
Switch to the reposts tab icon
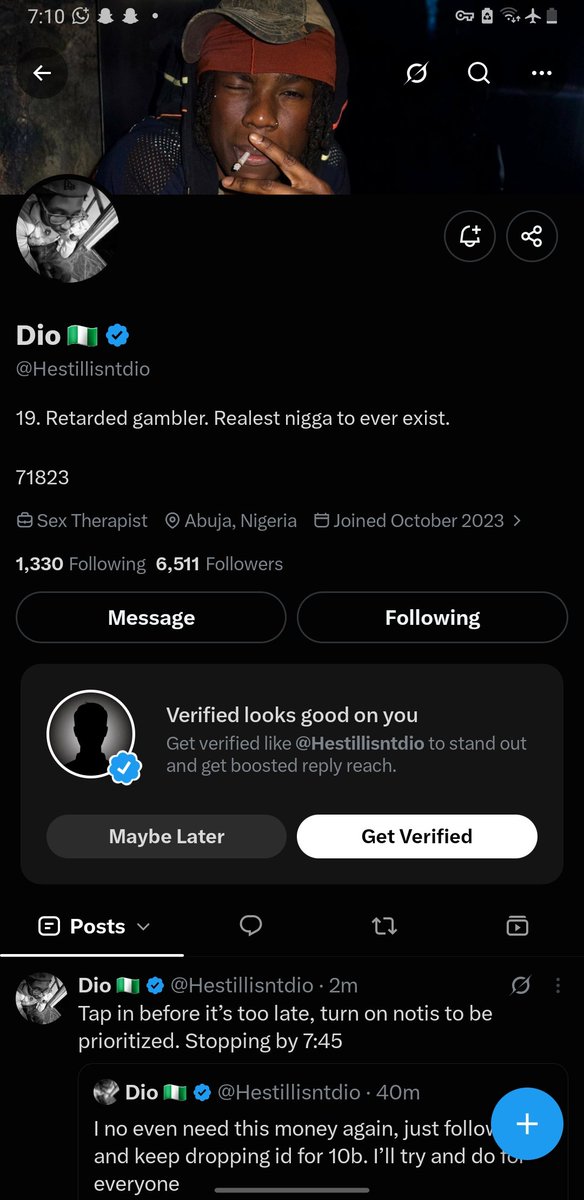pyautogui.click(x=384, y=926)
